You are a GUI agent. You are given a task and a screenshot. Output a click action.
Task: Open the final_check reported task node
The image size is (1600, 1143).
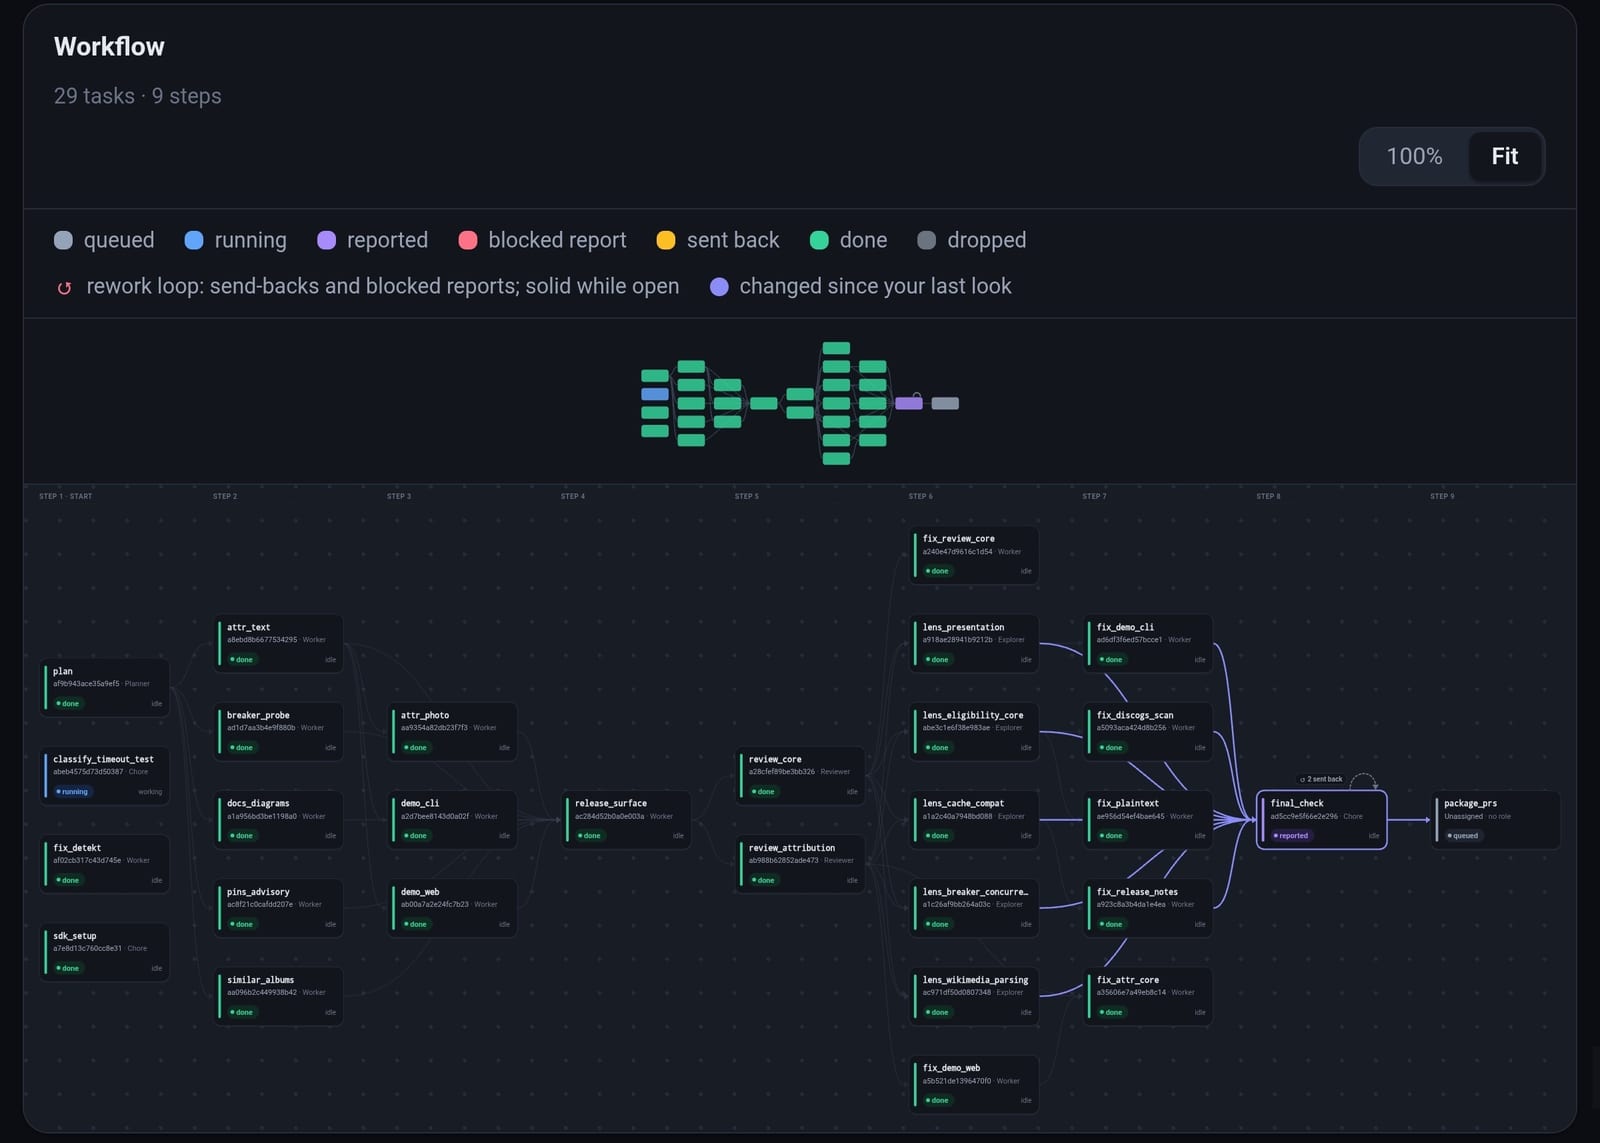(1321, 819)
